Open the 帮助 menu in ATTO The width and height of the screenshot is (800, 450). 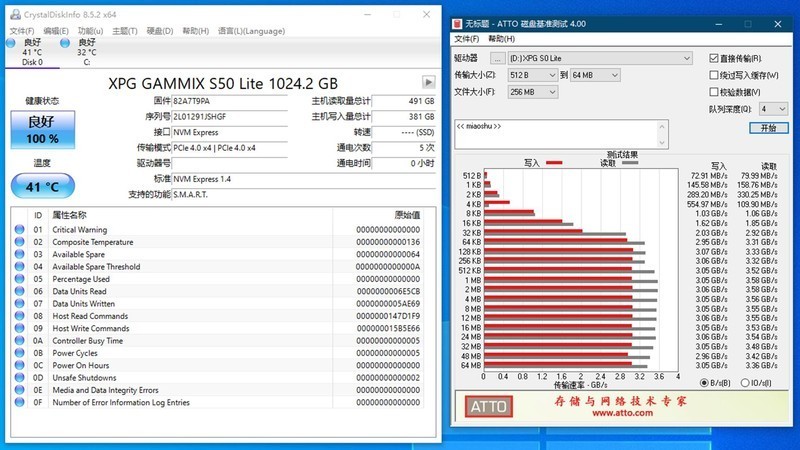point(502,39)
